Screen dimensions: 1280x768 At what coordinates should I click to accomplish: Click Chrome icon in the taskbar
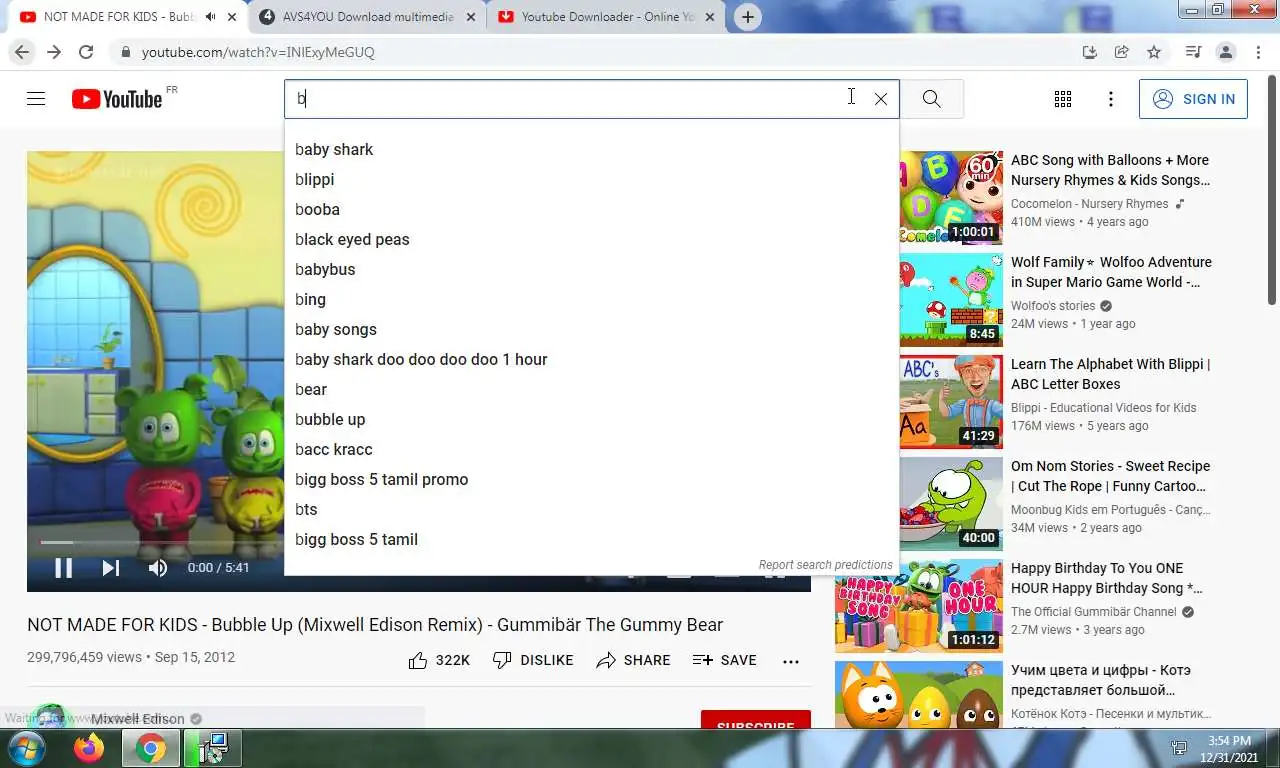click(151, 748)
